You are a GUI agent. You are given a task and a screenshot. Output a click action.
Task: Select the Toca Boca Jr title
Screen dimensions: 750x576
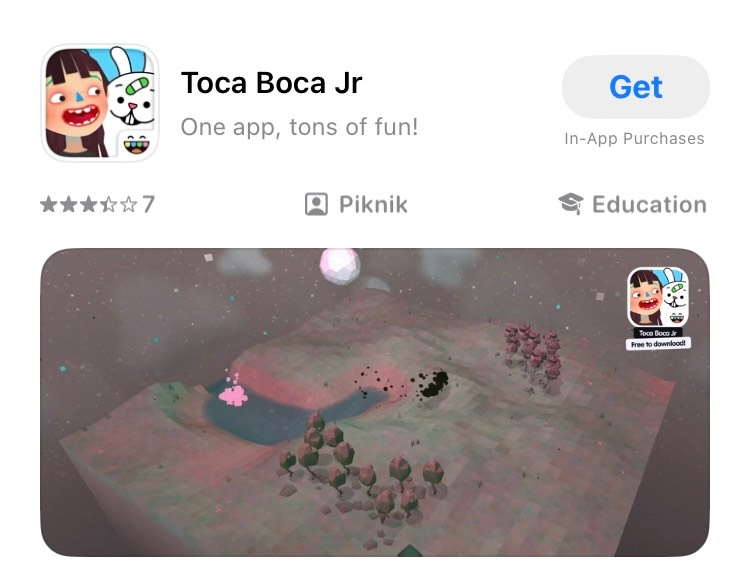[x=271, y=83]
